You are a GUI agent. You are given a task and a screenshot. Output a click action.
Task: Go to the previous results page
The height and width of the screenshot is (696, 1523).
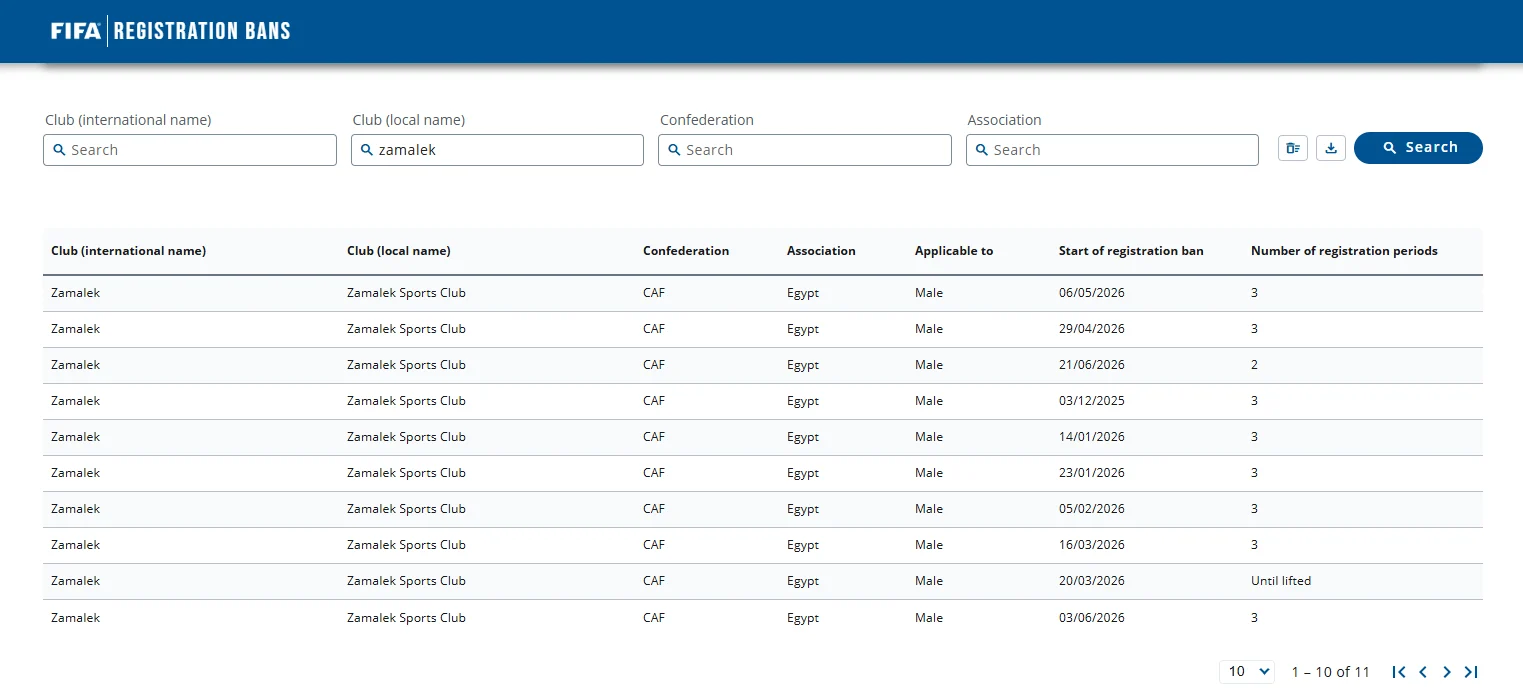pyautogui.click(x=1423, y=672)
